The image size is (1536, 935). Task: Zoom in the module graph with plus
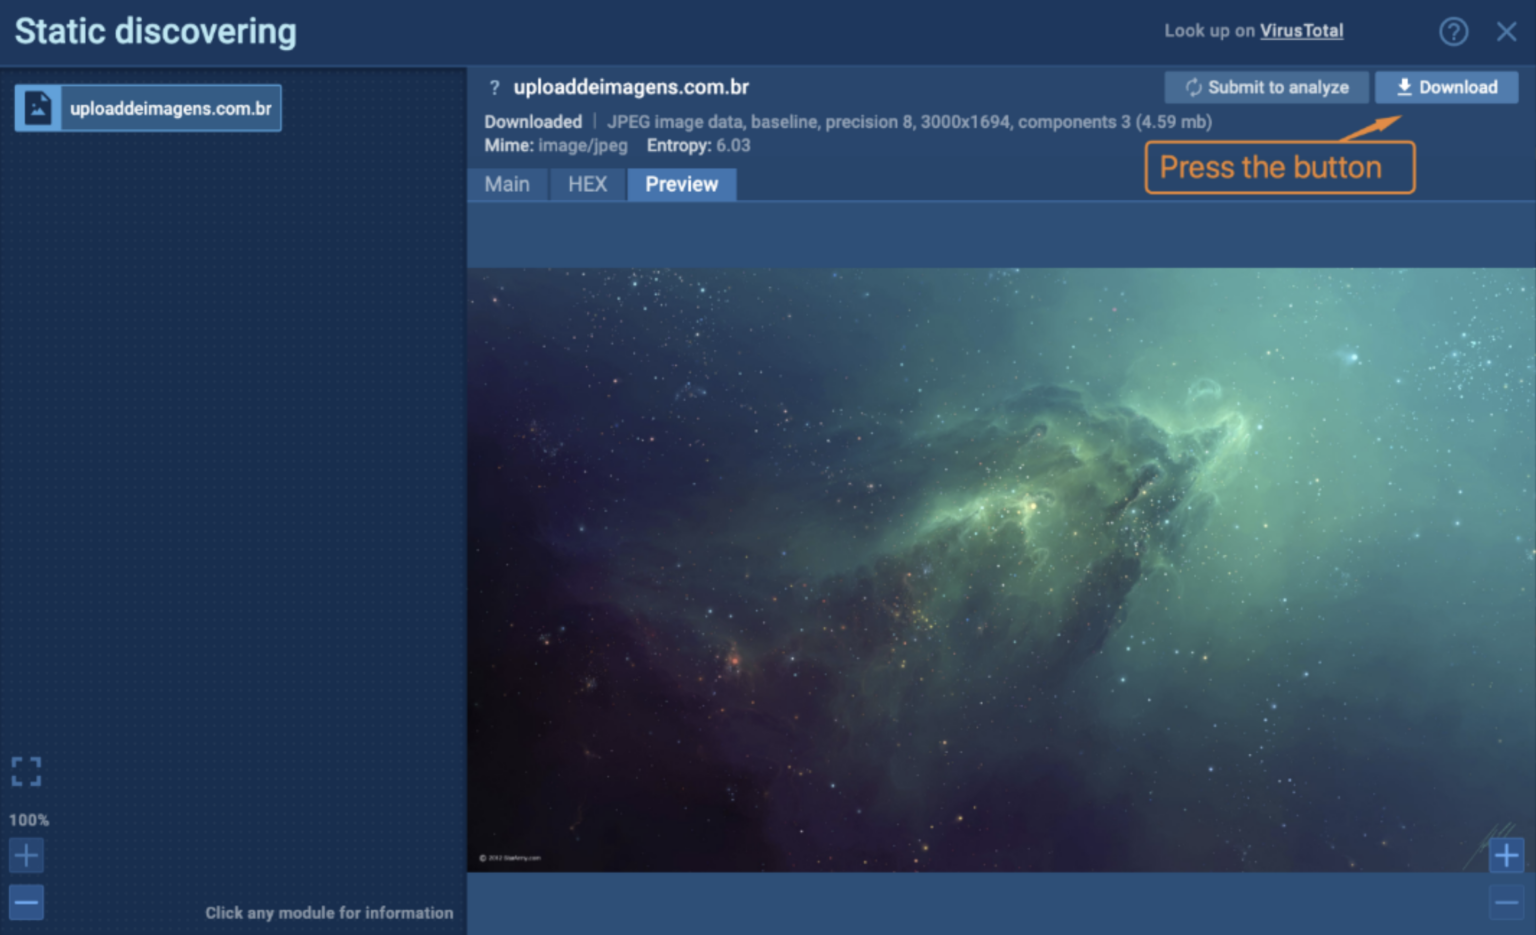coord(26,855)
